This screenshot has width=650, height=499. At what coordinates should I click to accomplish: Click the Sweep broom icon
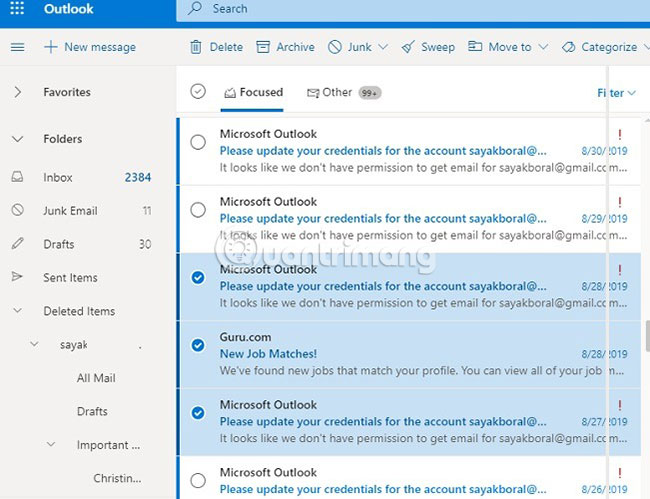pyautogui.click(x=408, y=47)
